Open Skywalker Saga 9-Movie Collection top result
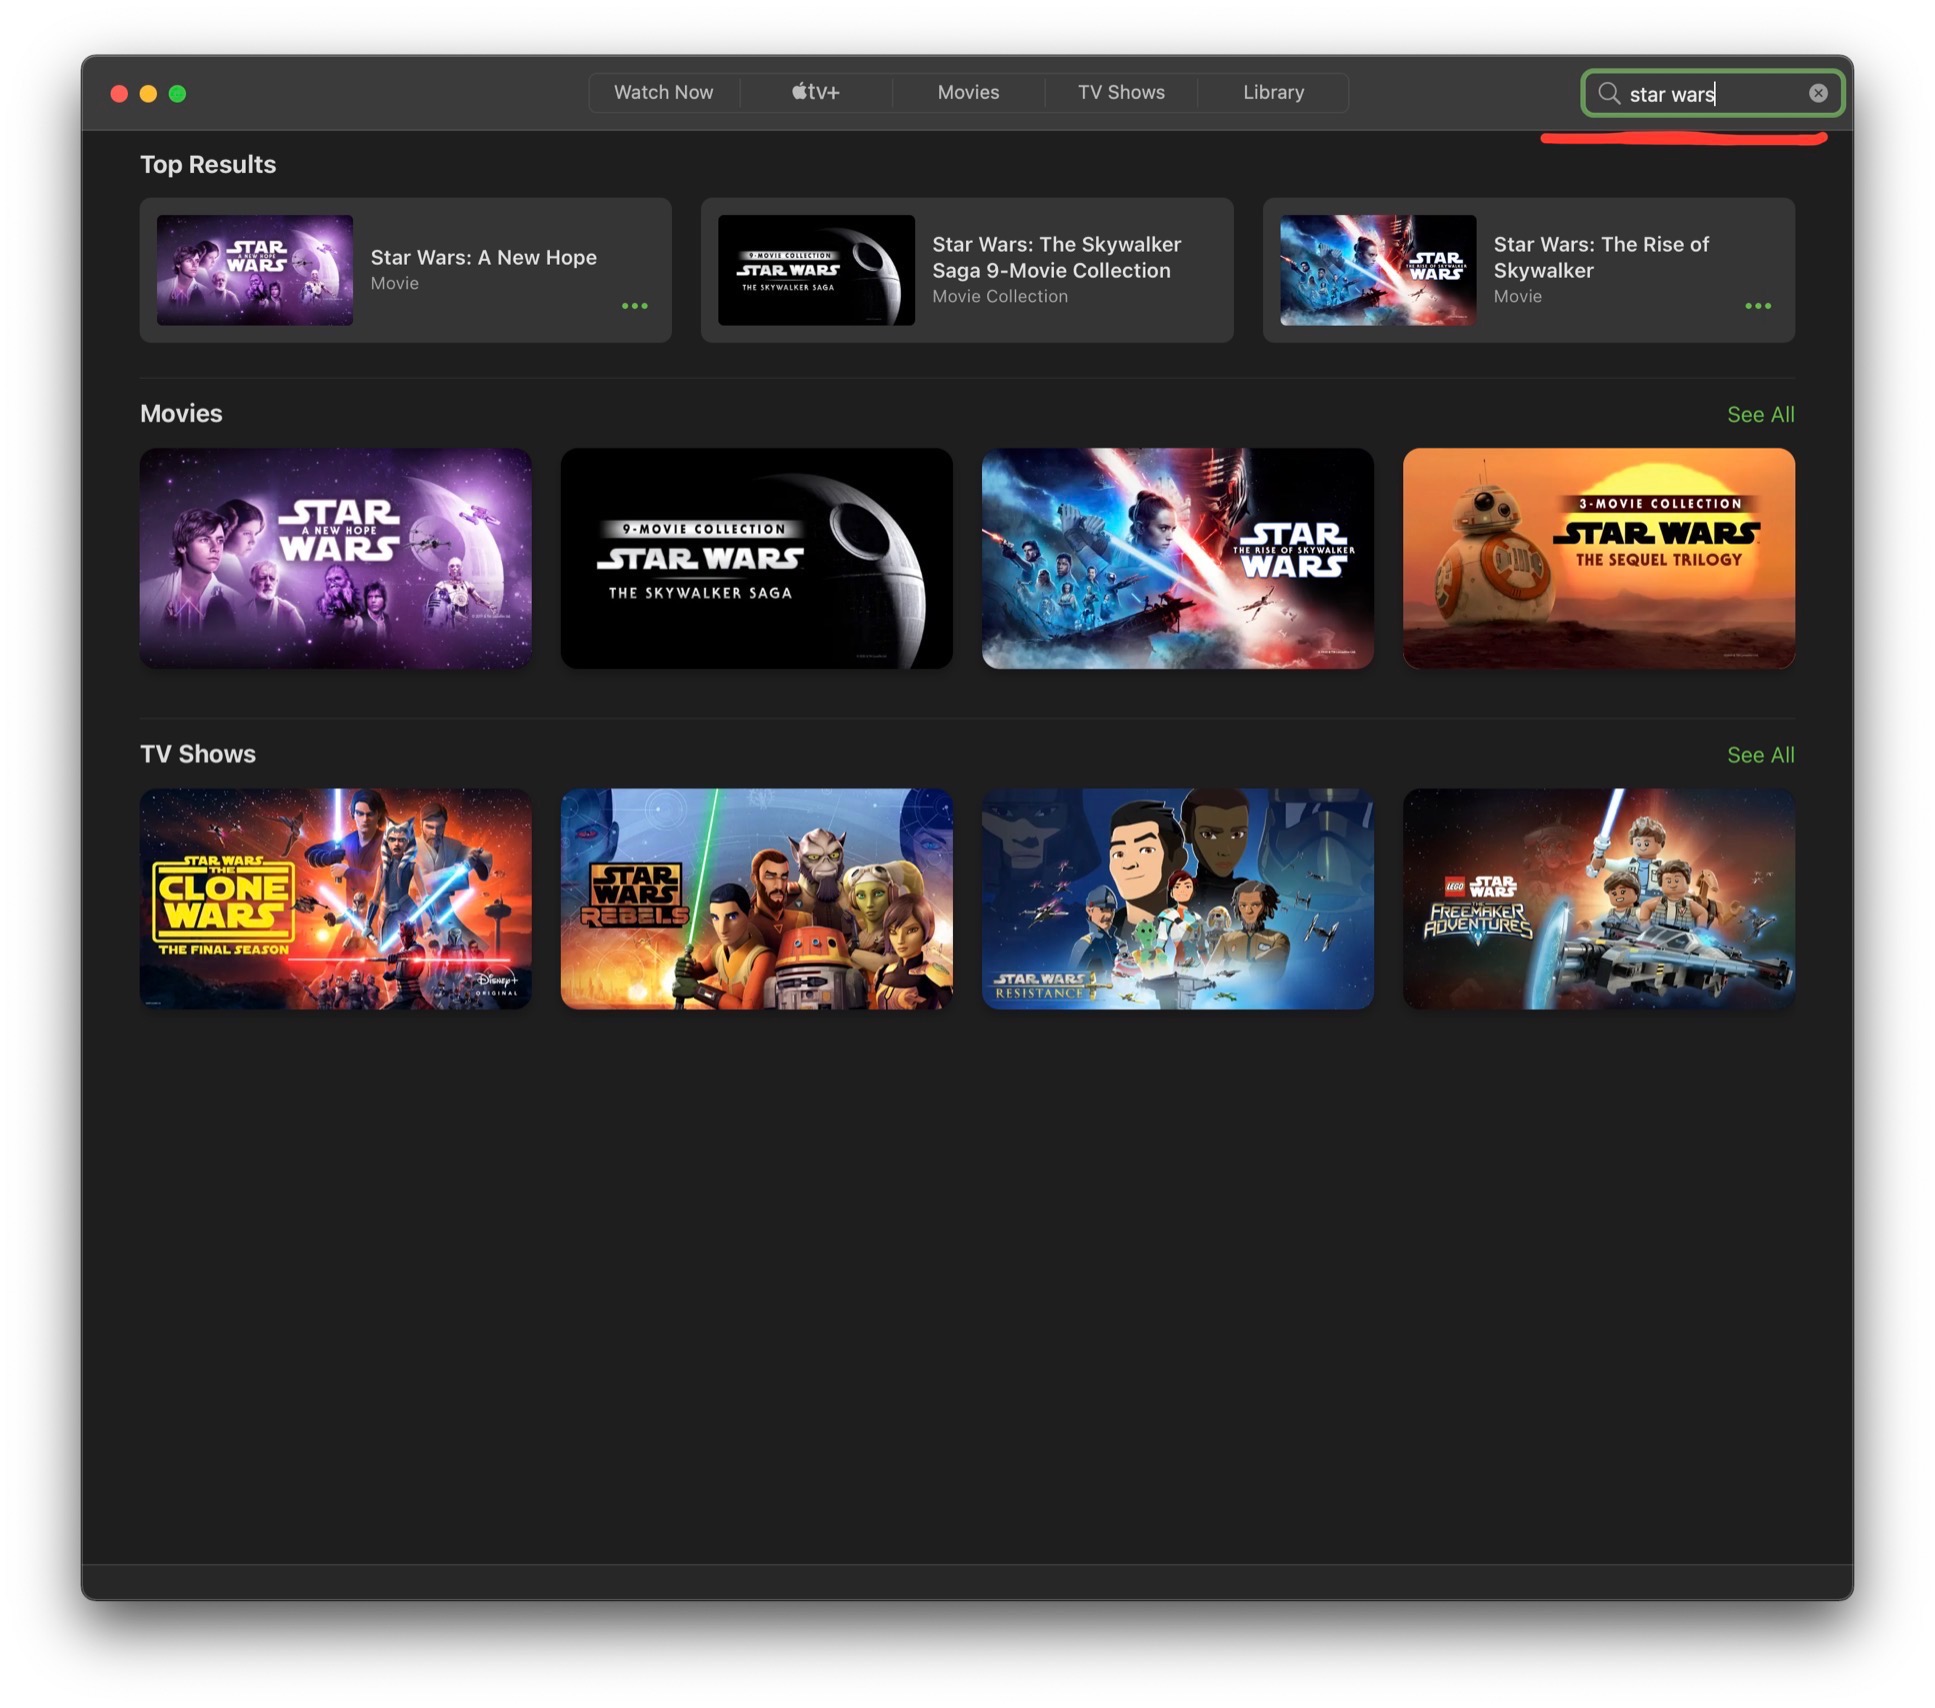The height and width of the screenshot is (1708, 1935). [966, 270]
